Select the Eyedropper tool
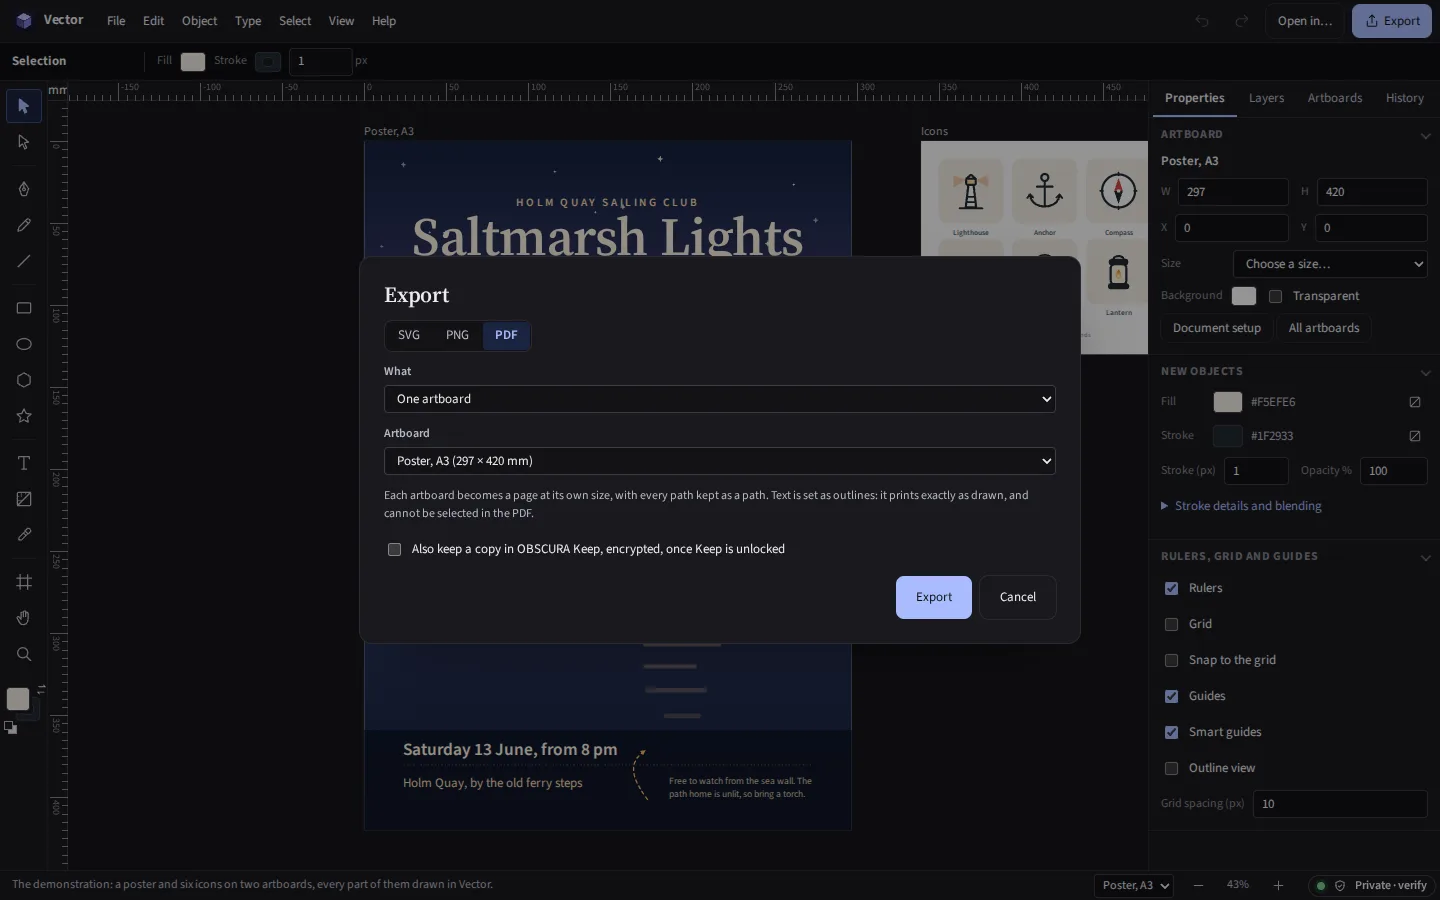This screenshot has width=1440, height=900. point(24,535)
